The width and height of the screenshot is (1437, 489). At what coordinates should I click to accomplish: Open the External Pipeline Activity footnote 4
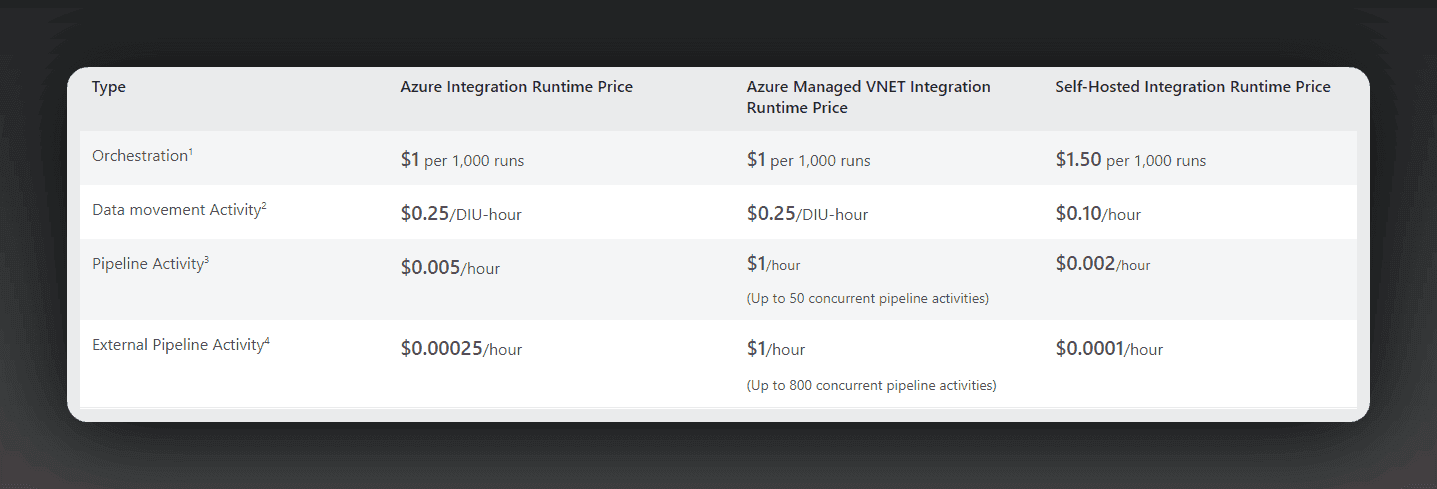tap(267, 341)
